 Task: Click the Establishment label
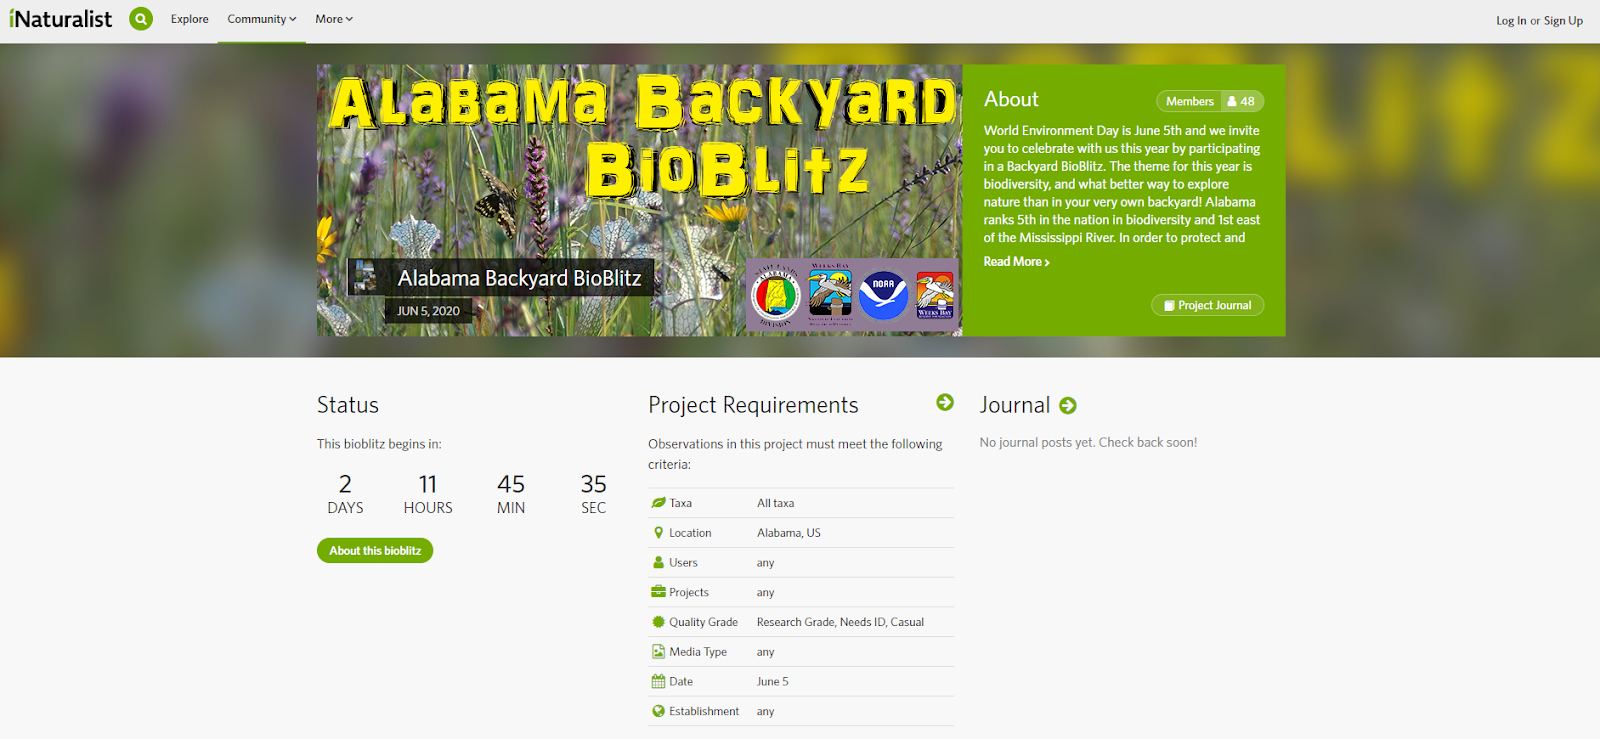coord(704,711)
